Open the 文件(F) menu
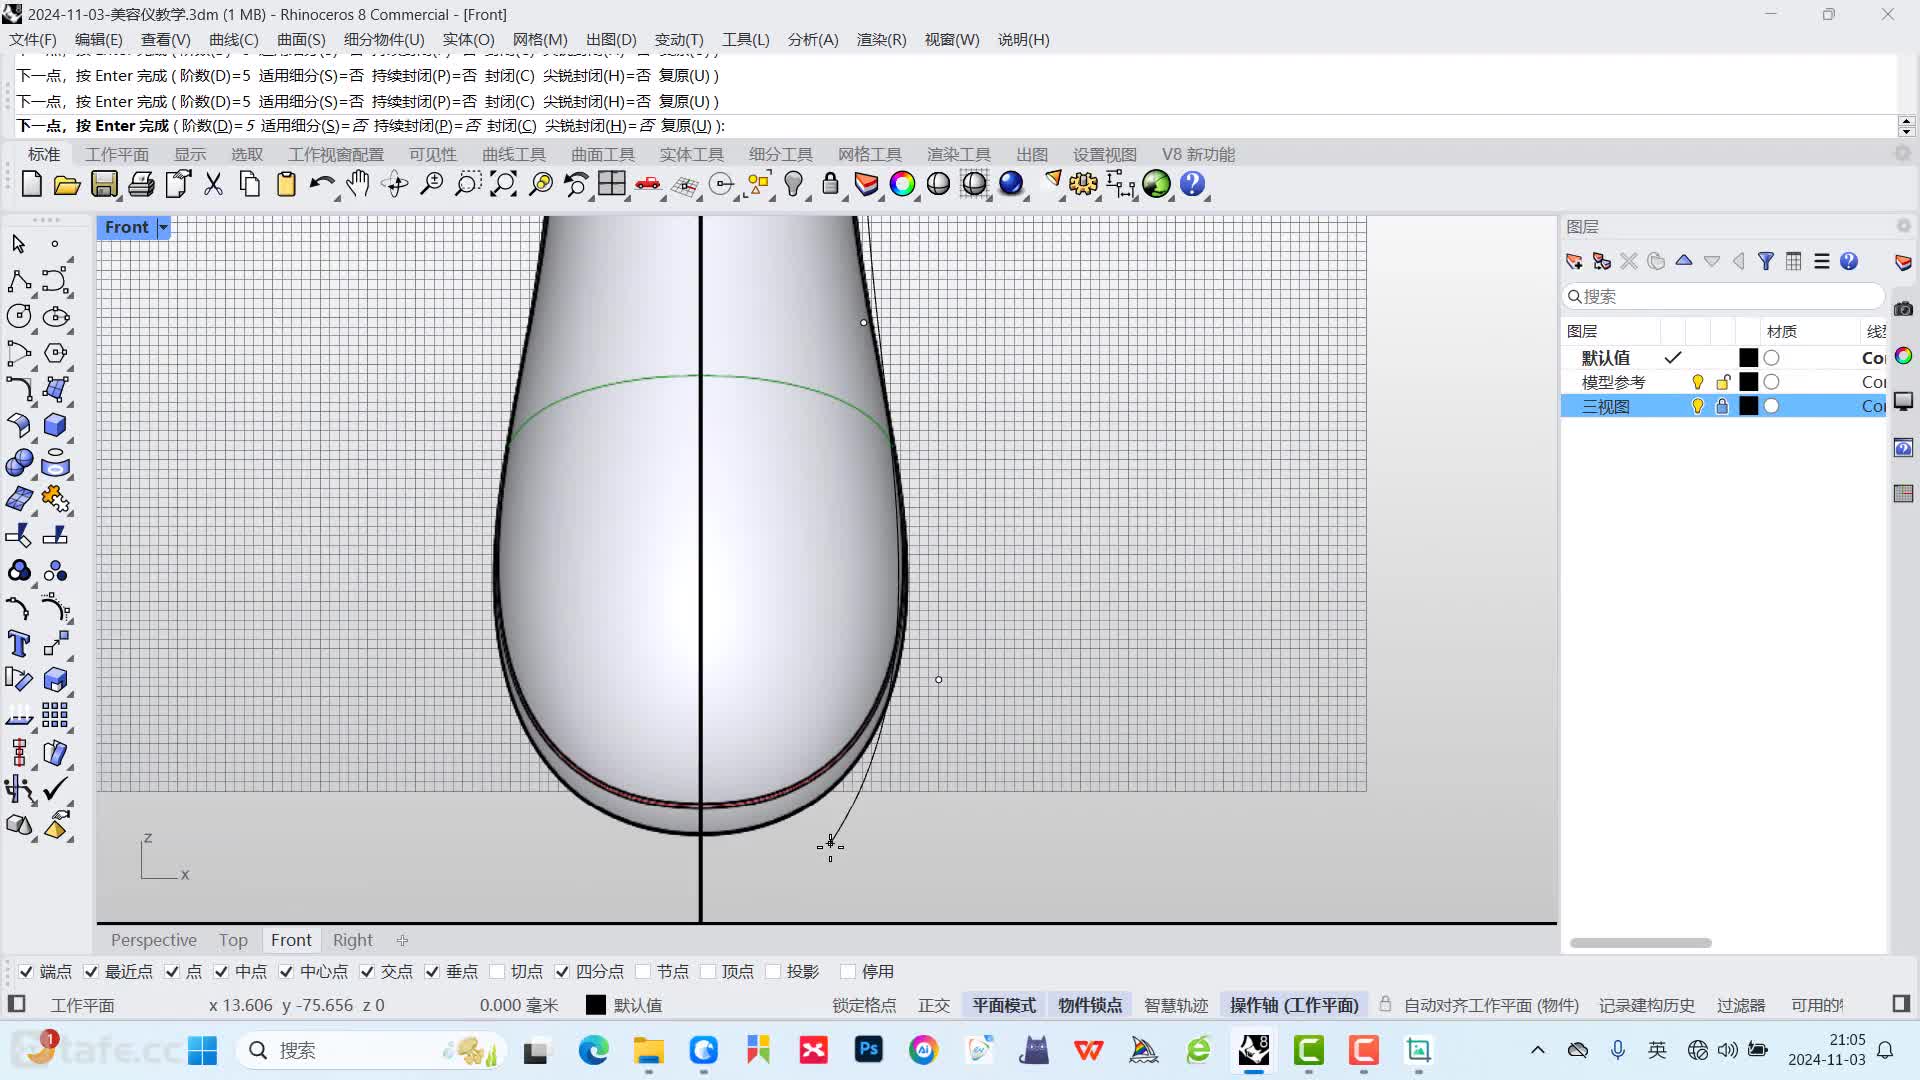This screenshot has width=1920, height=1080. pyautogui.click(x=33, y=39)
